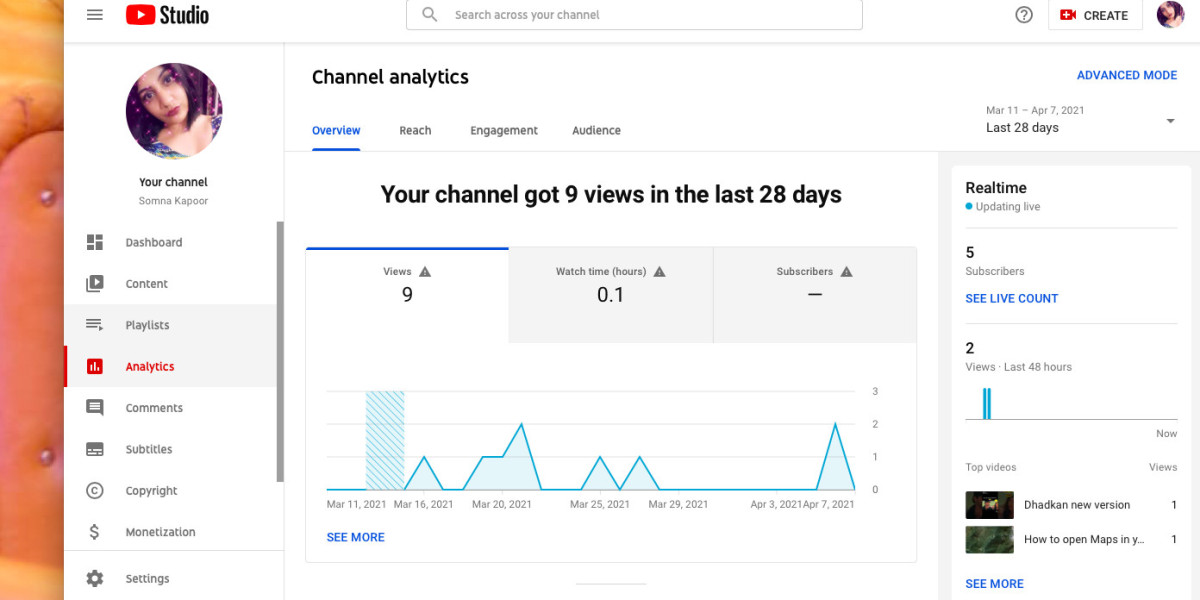Click the Settings gear icon
This screenshot has width=1200, height=600.
[x=95, y=579]
